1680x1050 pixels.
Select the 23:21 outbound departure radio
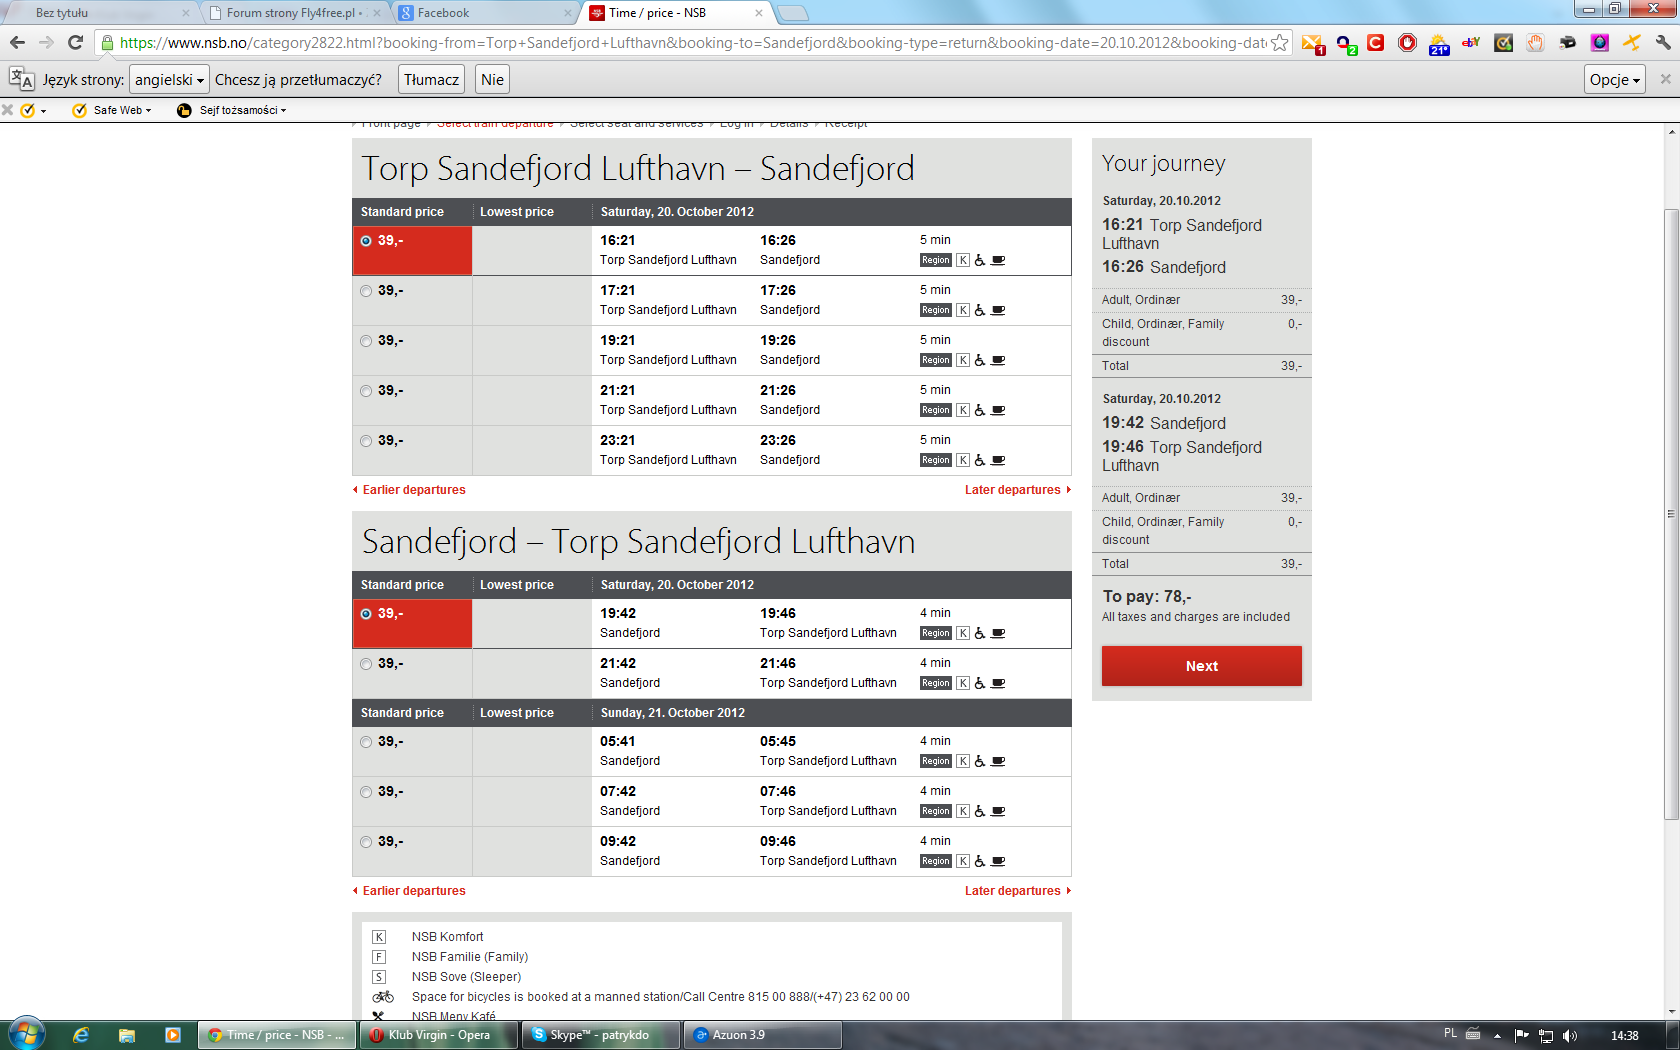coord(366,441)
